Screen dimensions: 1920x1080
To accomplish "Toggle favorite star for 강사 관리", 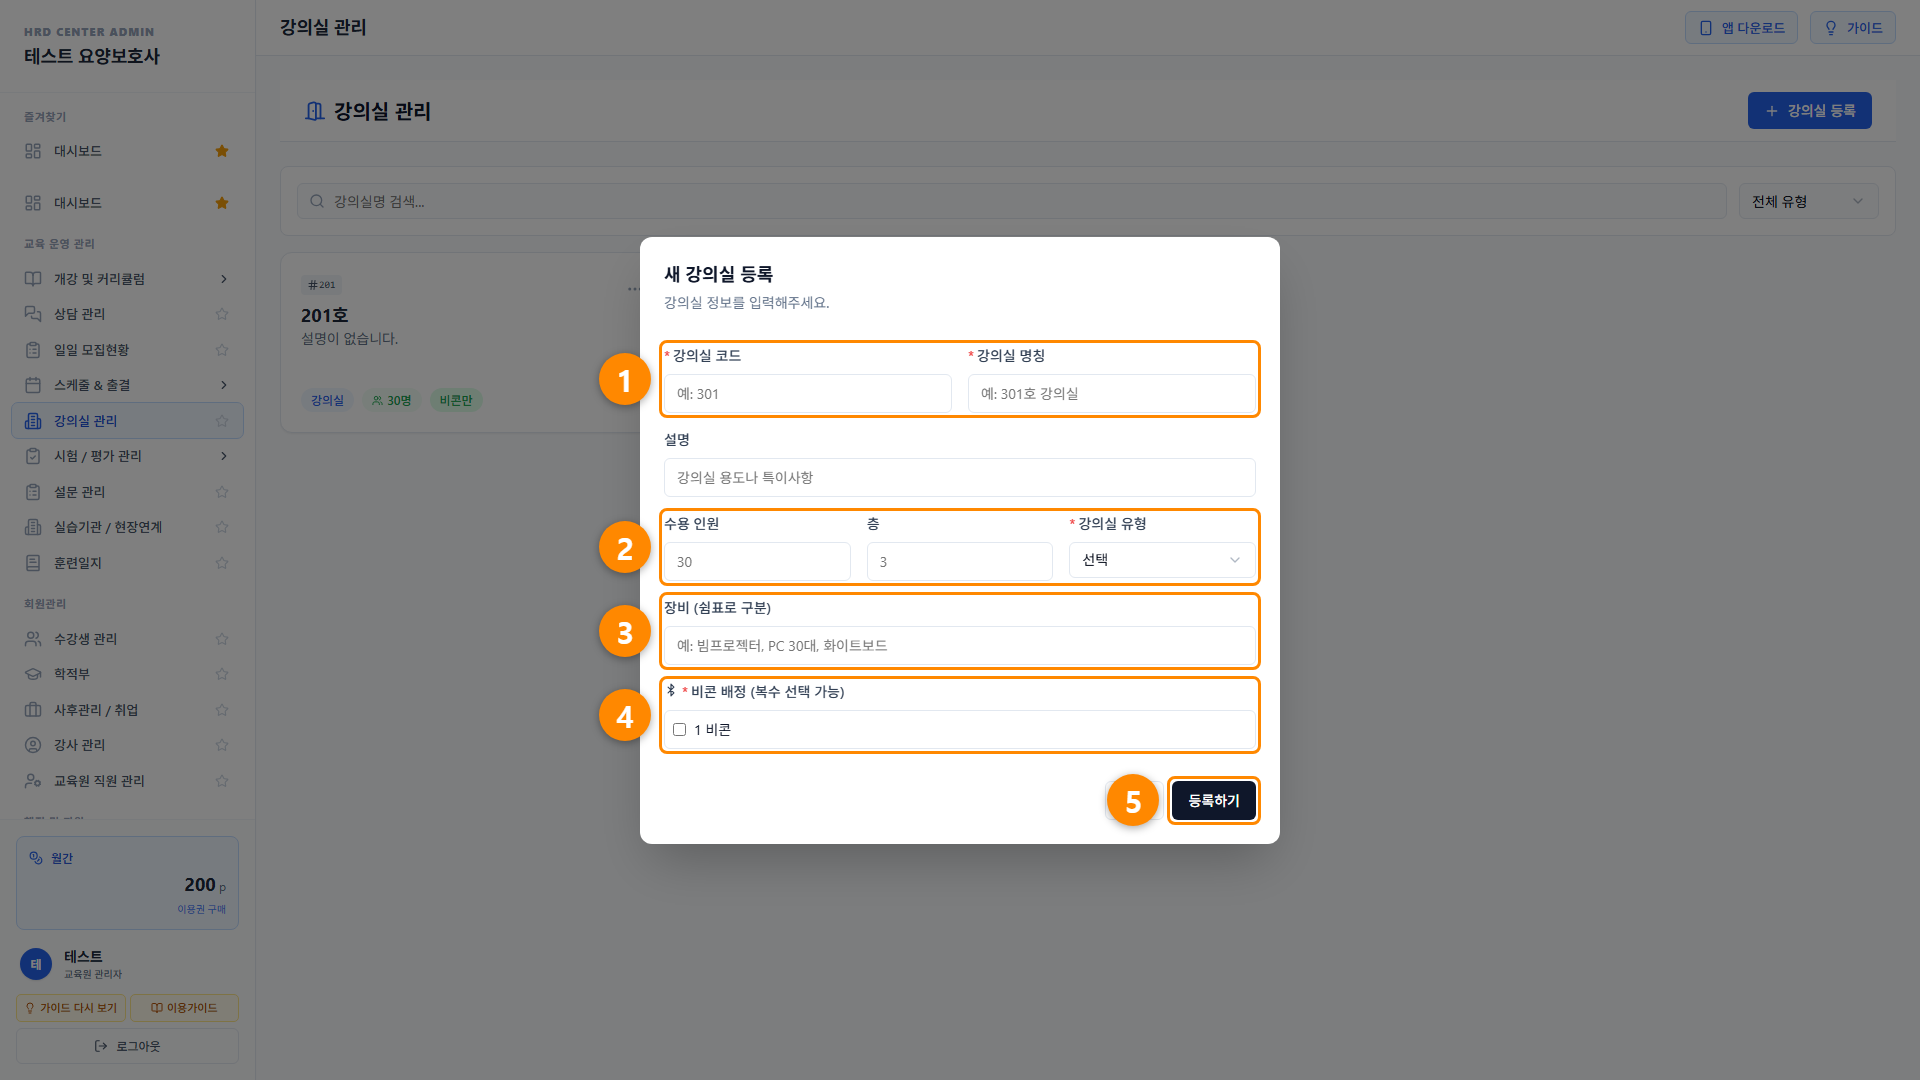I will [x=222, y=745].
